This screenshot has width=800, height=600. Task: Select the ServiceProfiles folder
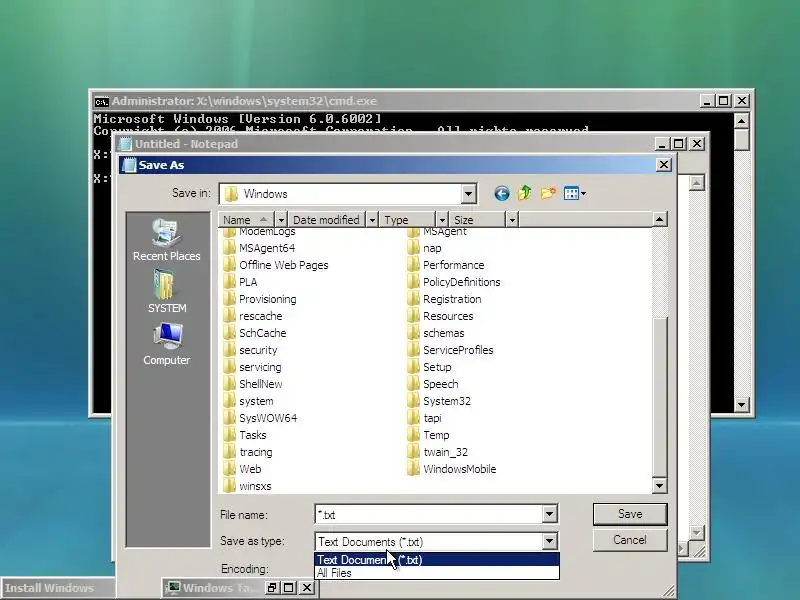point(451,350)
